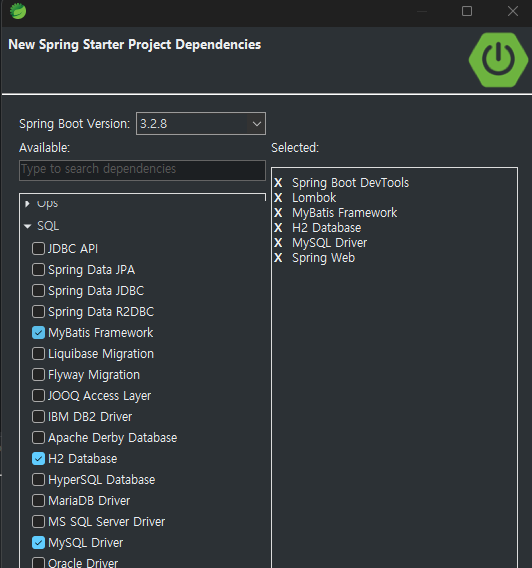Screen dimensions: 532x568
Task: Enable the HyperSQL Database checkbox
Action: (x=38, y=480)
